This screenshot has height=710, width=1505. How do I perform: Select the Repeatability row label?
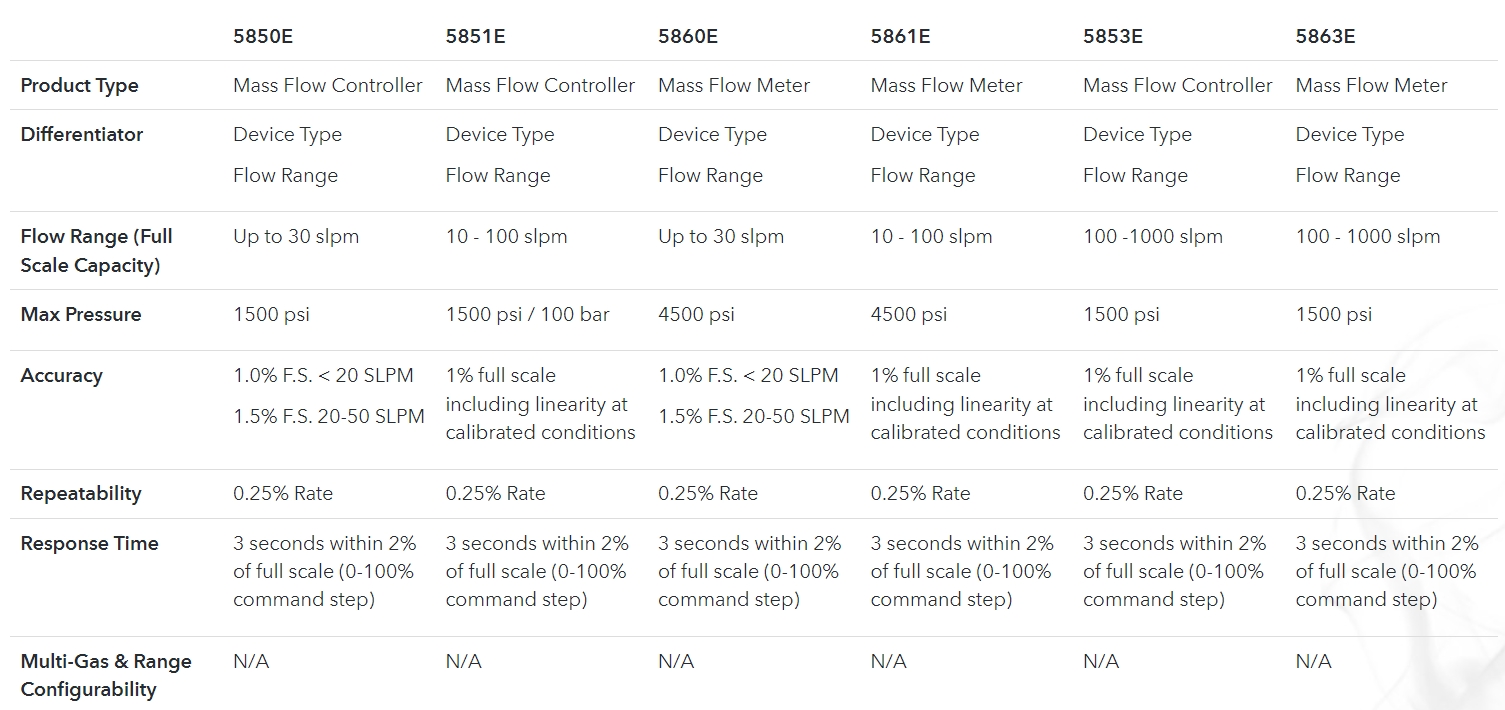[81, 494]
